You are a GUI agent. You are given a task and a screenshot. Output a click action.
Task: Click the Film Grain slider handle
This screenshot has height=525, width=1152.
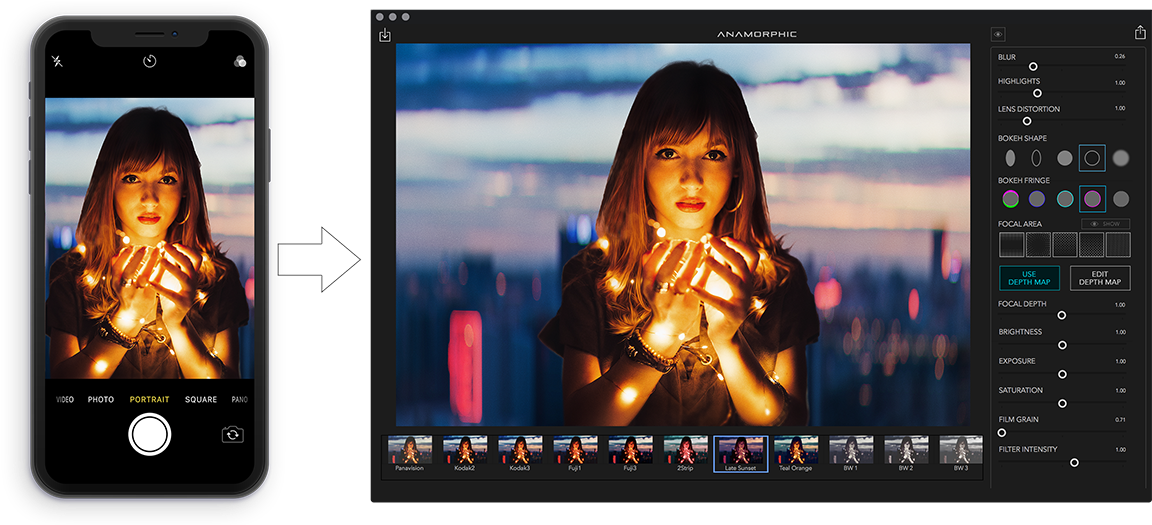point(1001,433)
